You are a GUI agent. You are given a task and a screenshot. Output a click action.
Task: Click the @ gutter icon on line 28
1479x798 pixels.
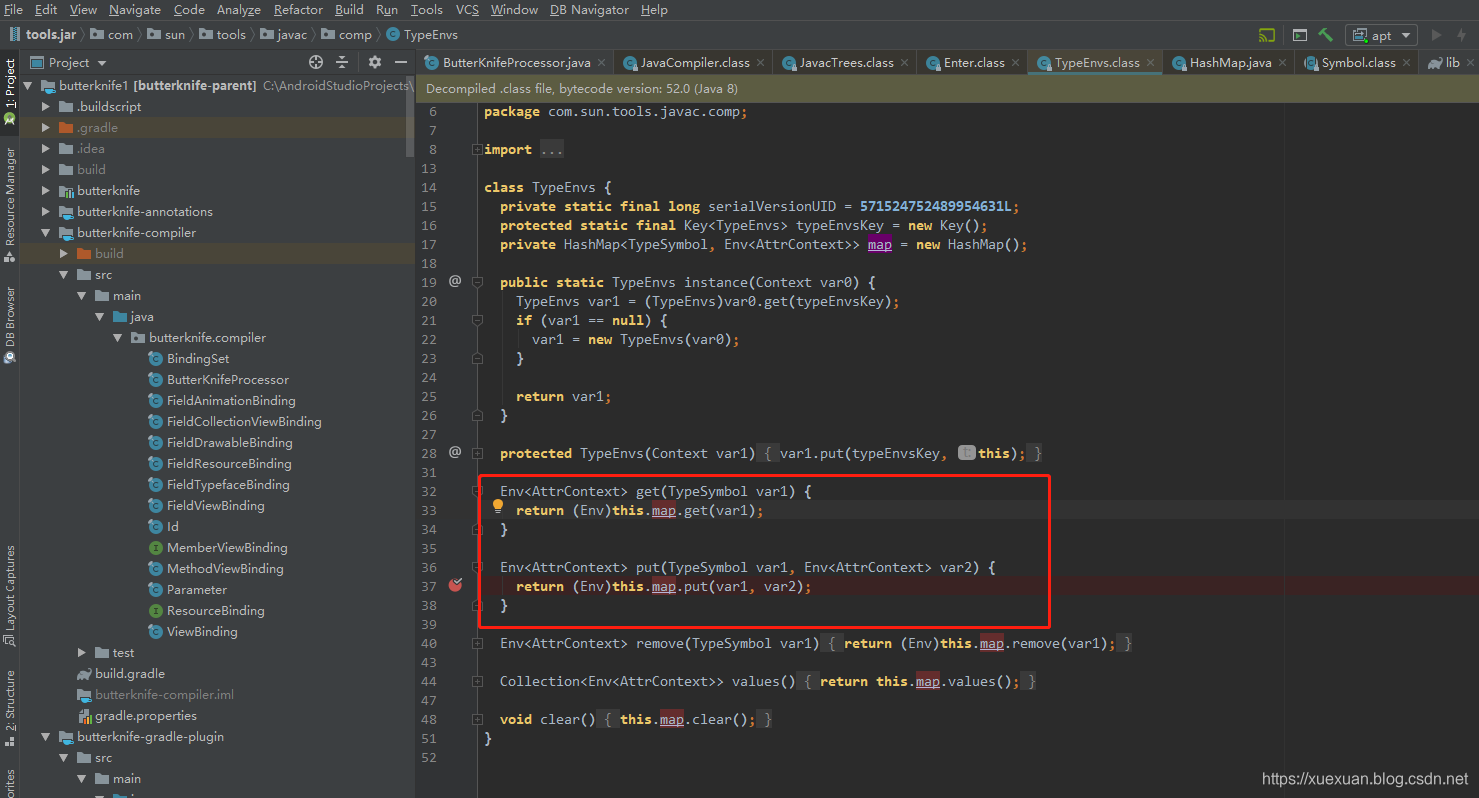[455, 452]
